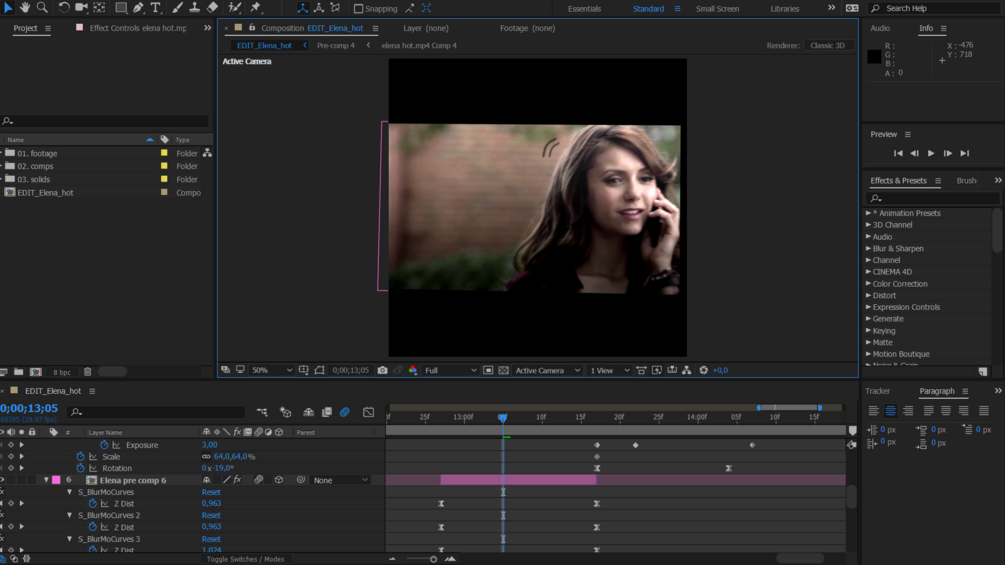Select the Puppet Pin tool
The image size is (1005, 565).
tap(256, 8)
